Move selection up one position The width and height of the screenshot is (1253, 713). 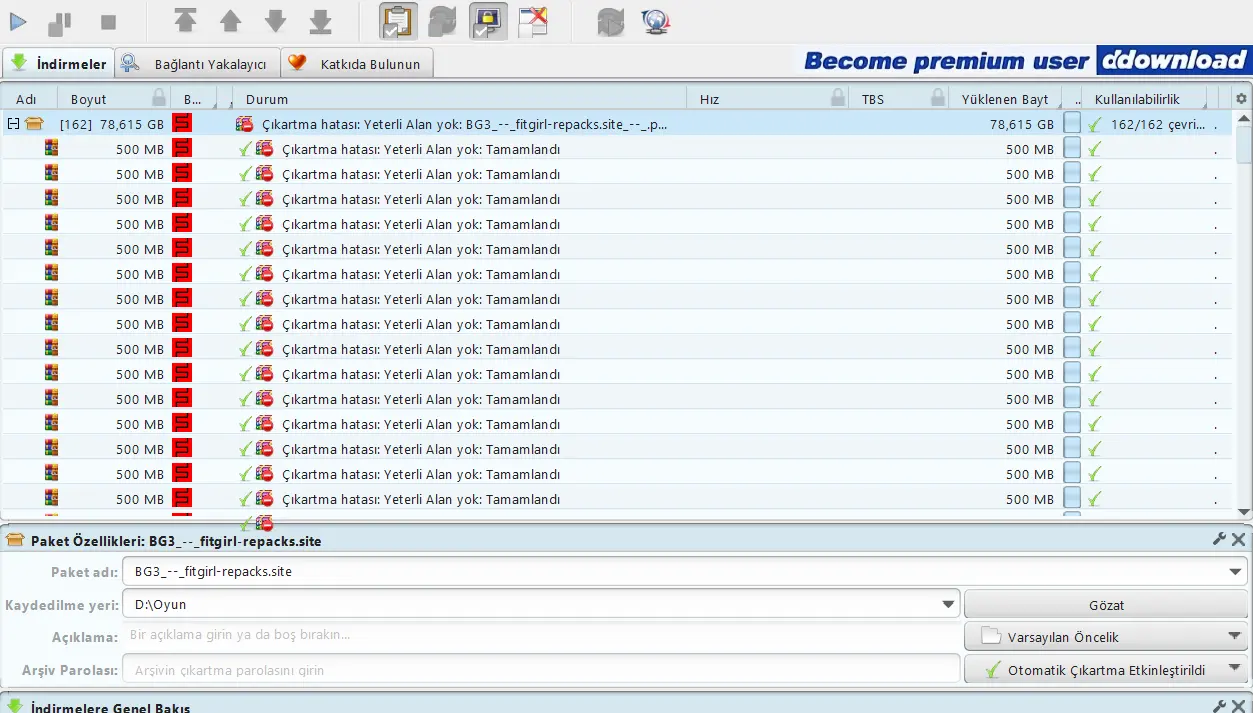click(x=230, y=21)
